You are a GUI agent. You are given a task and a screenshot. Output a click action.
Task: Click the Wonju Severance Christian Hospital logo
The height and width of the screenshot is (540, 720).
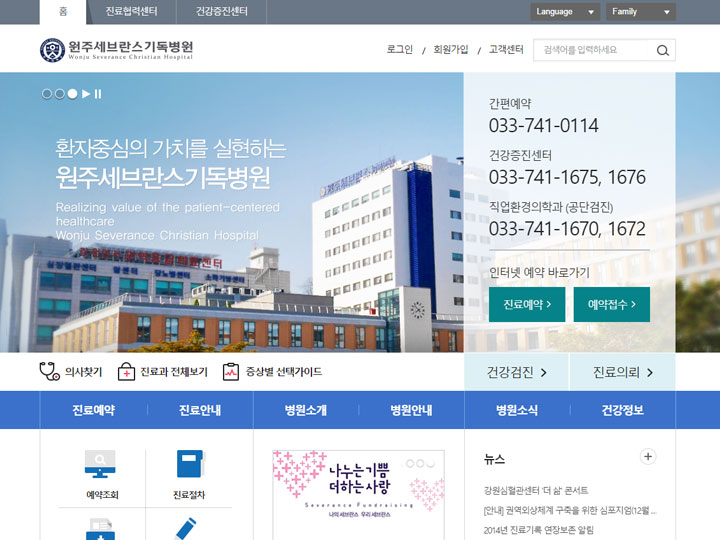117,50
